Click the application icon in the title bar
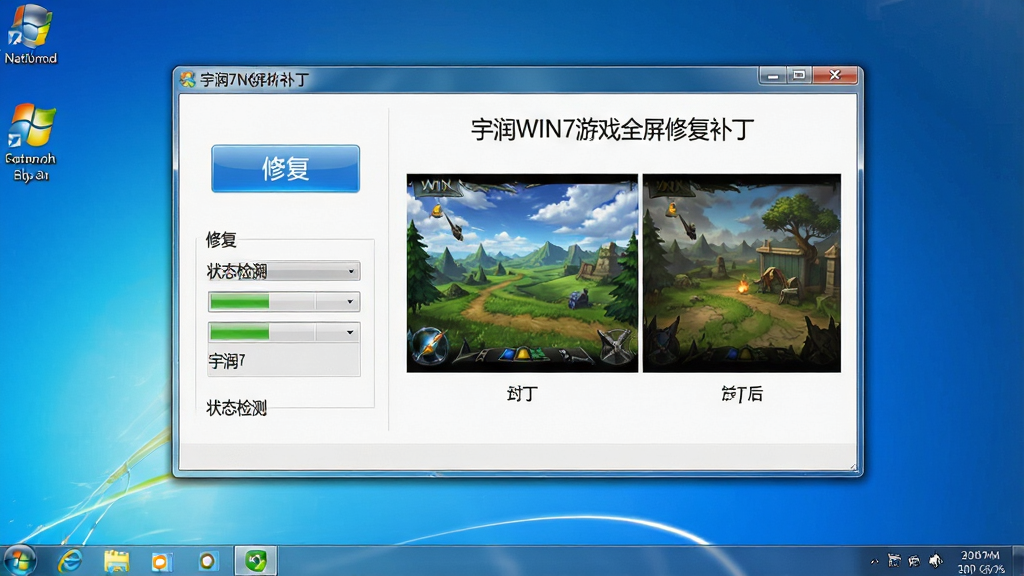The image size is (1024, 576). click(187, 80)
